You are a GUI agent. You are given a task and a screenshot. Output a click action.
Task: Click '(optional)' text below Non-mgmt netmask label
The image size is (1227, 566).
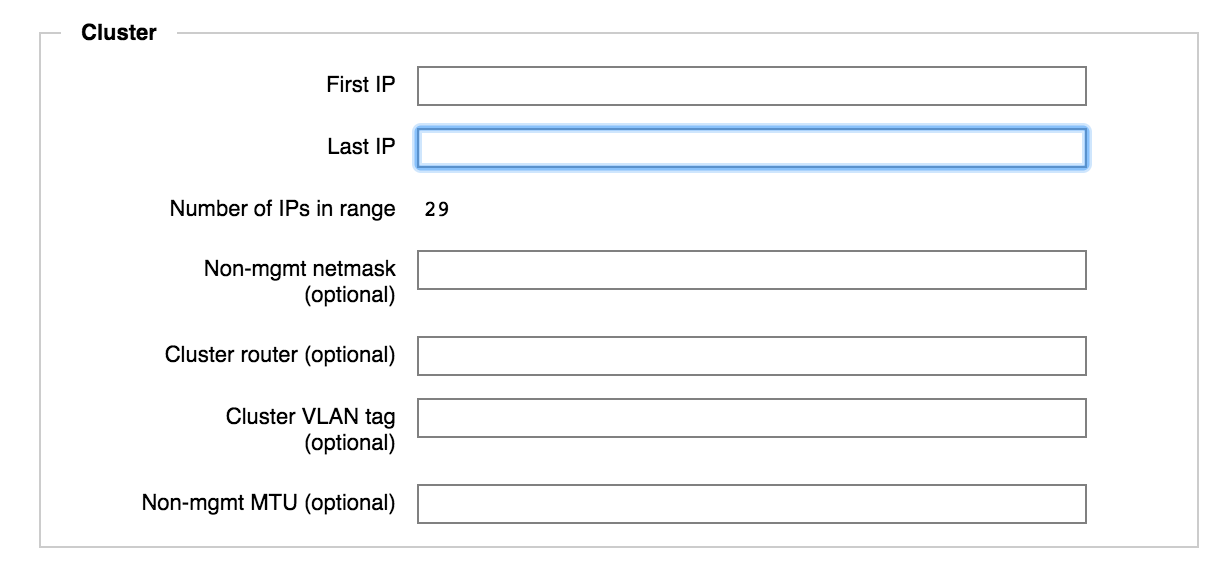click(x=350, y=296)
